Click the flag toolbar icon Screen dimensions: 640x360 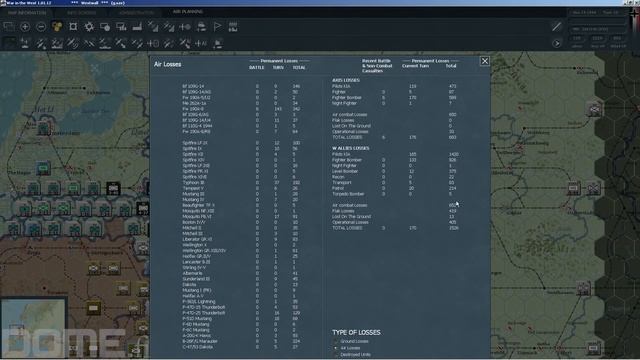point(217,27)
